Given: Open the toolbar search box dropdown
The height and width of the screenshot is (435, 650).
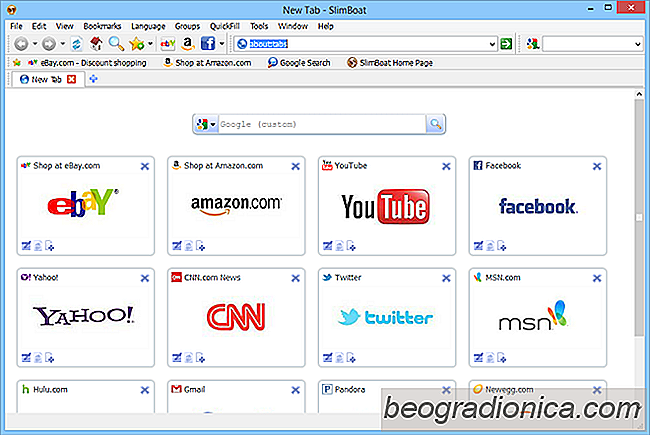Looking at the screenshot, I should pyautogui.click(x=638, y=44).
